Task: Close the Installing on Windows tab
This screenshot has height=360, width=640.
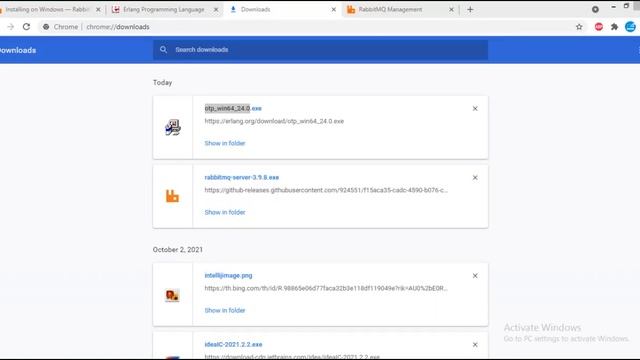Action: pos(98,9)
